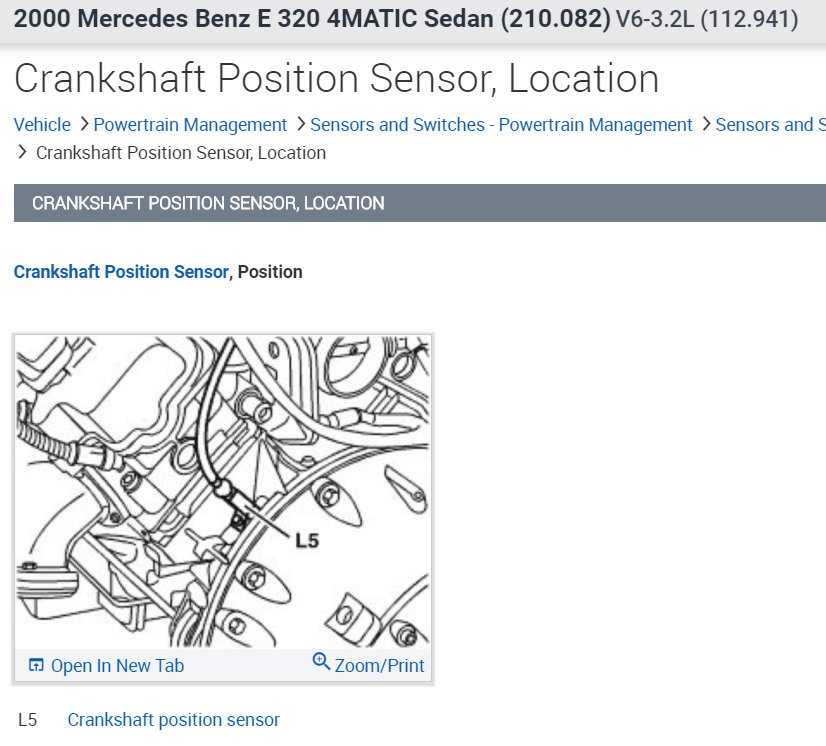Open the Vehicle breadcrumb link
Viewport: 826px width, 746px height.
42,125
